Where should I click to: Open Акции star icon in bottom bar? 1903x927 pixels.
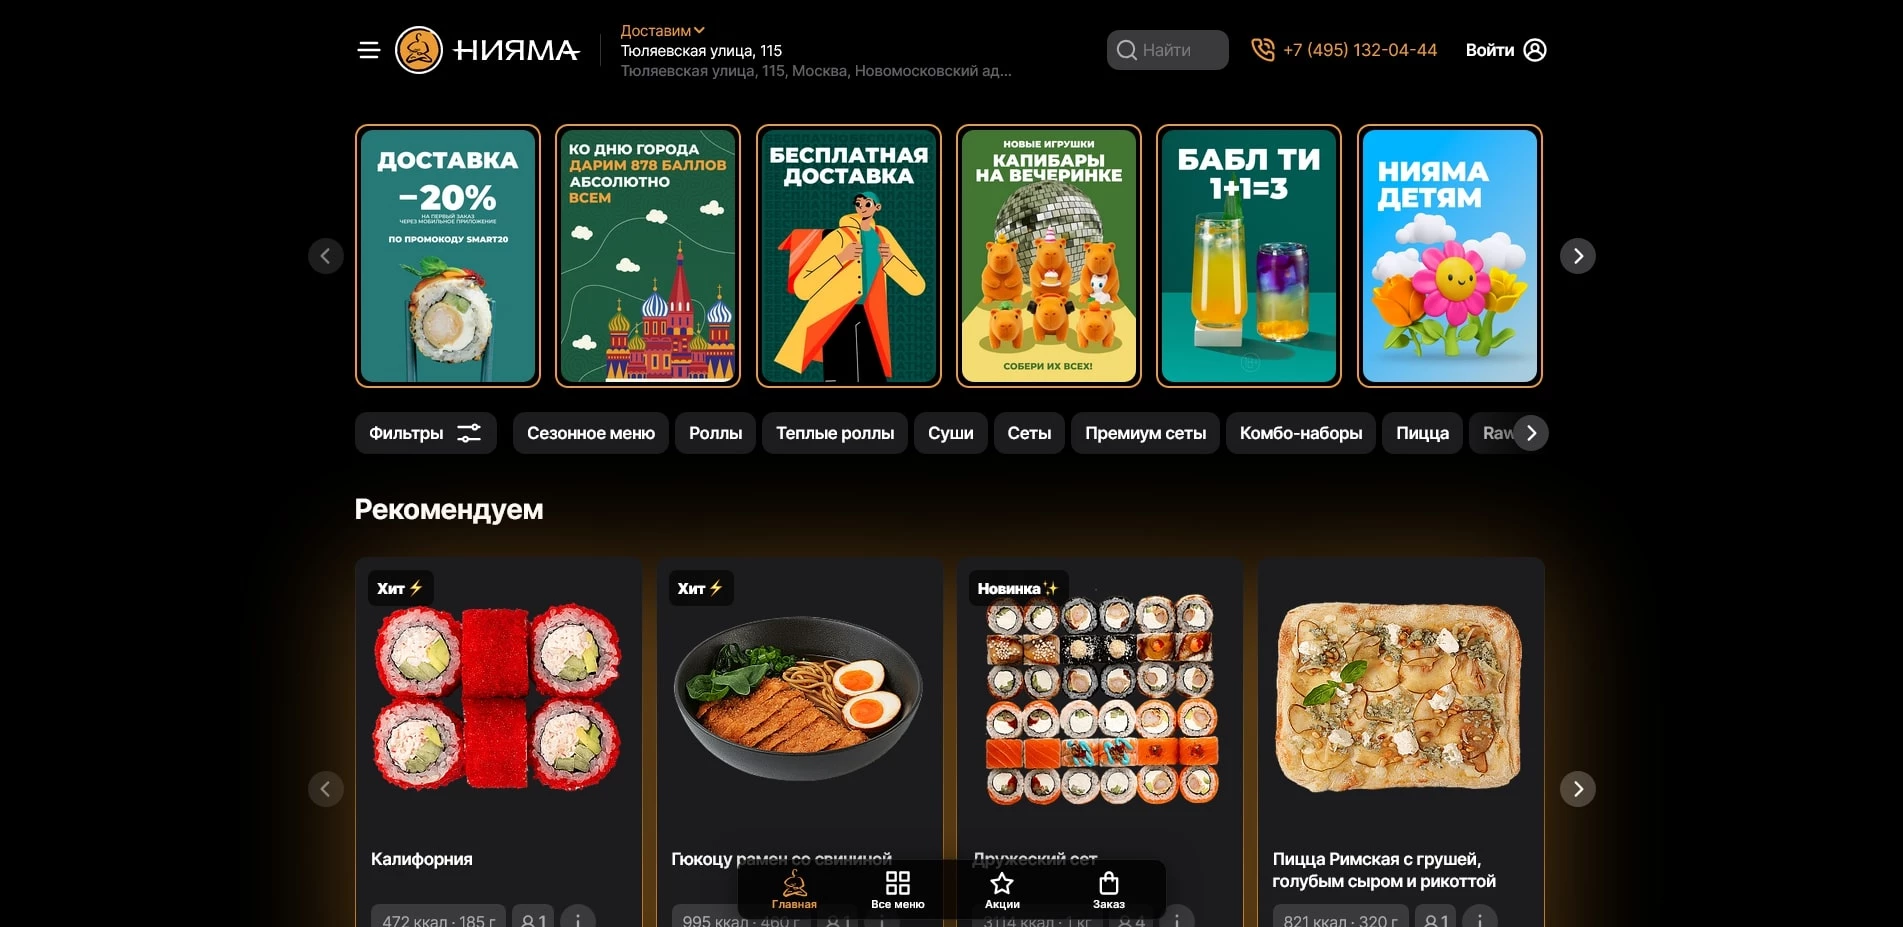click(1002, 889)
